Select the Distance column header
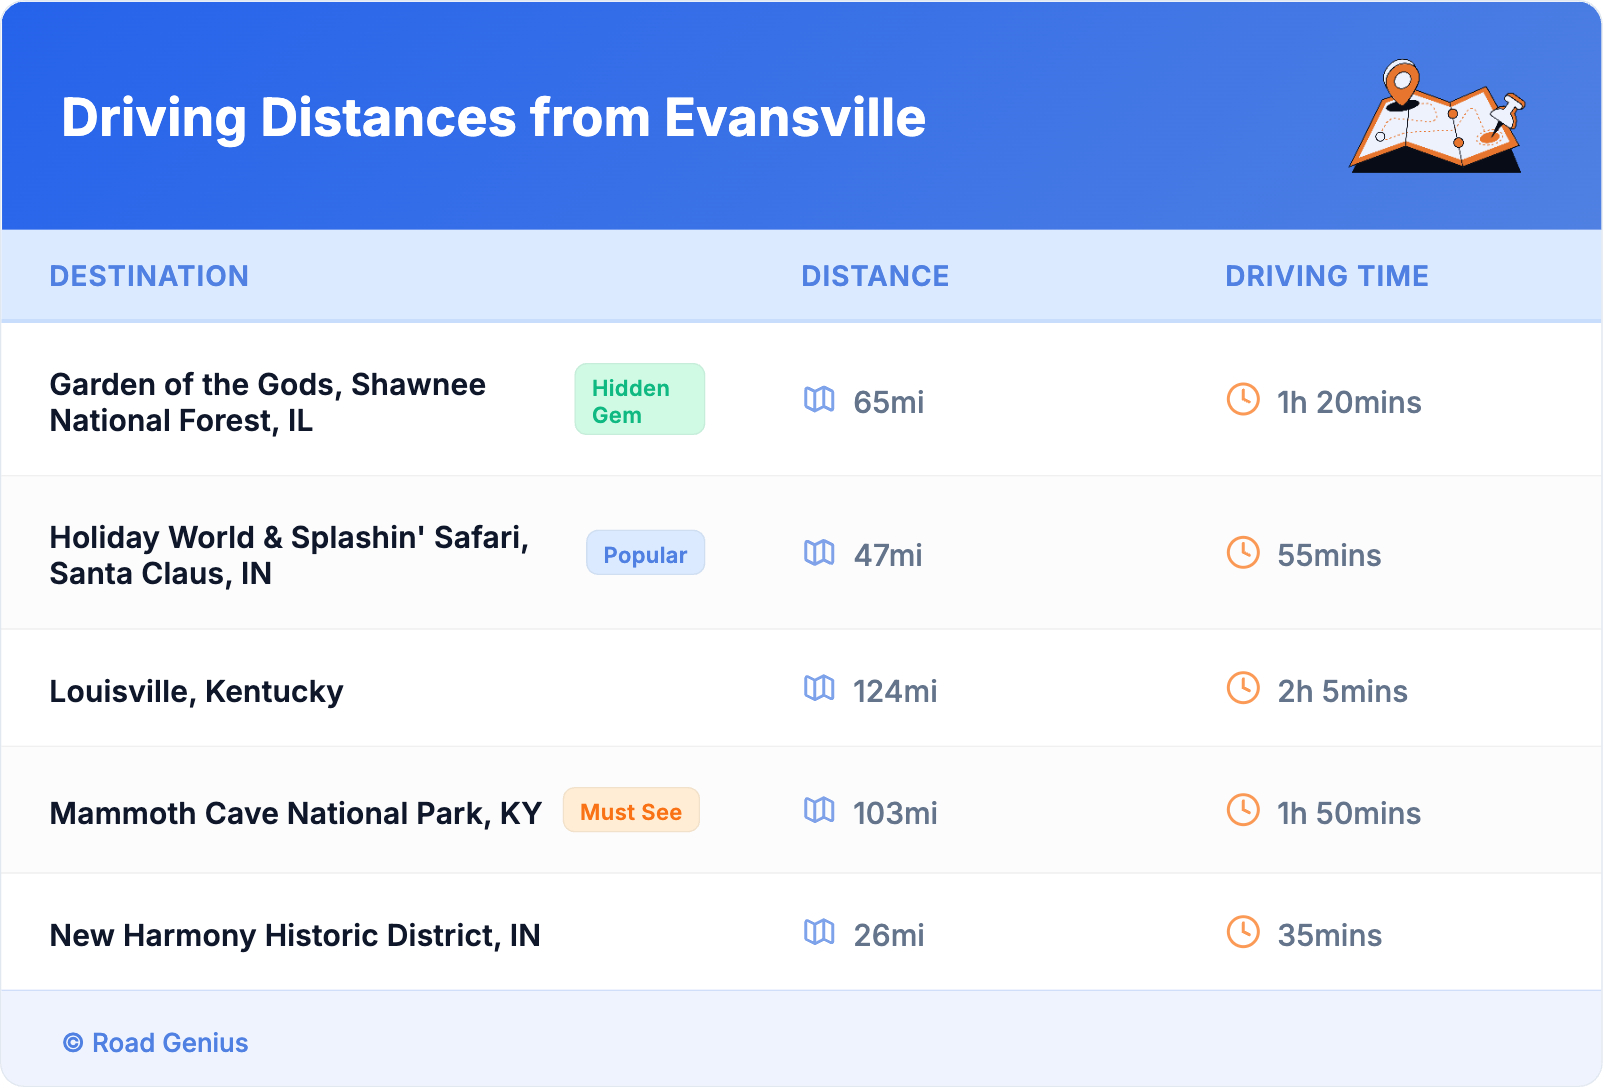The image size is (1604, 1088). (875, 276)
